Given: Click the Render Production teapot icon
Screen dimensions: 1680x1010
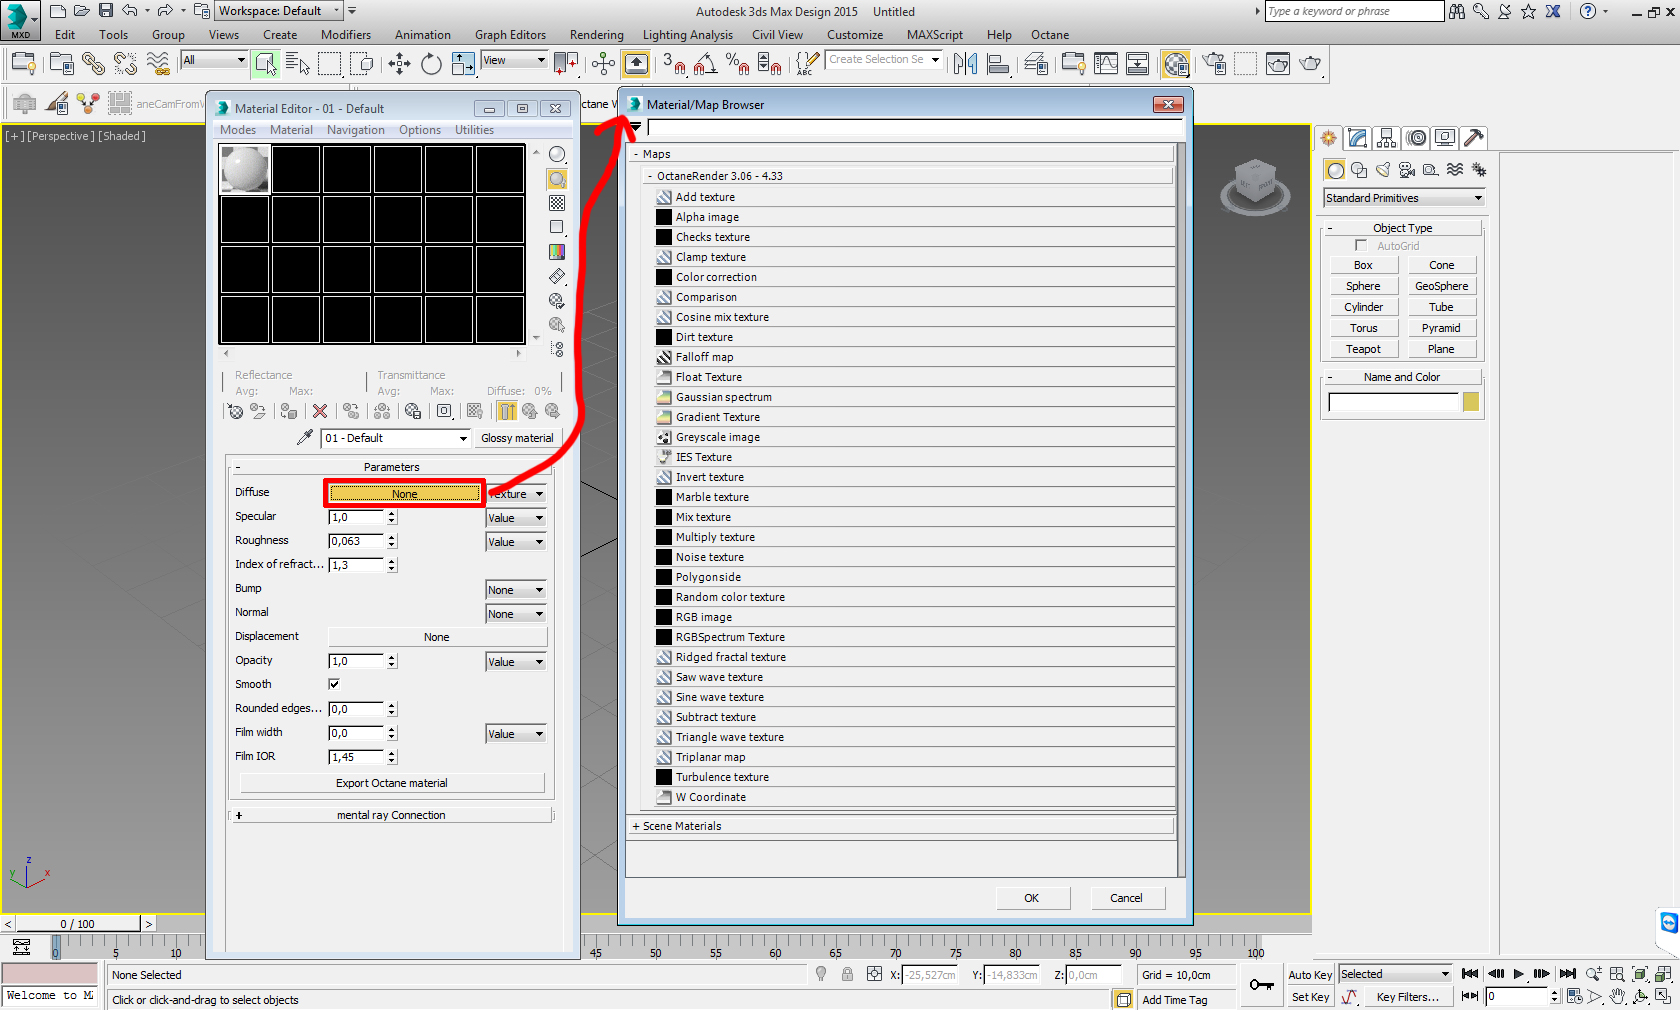Looking at the screenshot, I should [x=1310, y=64].
